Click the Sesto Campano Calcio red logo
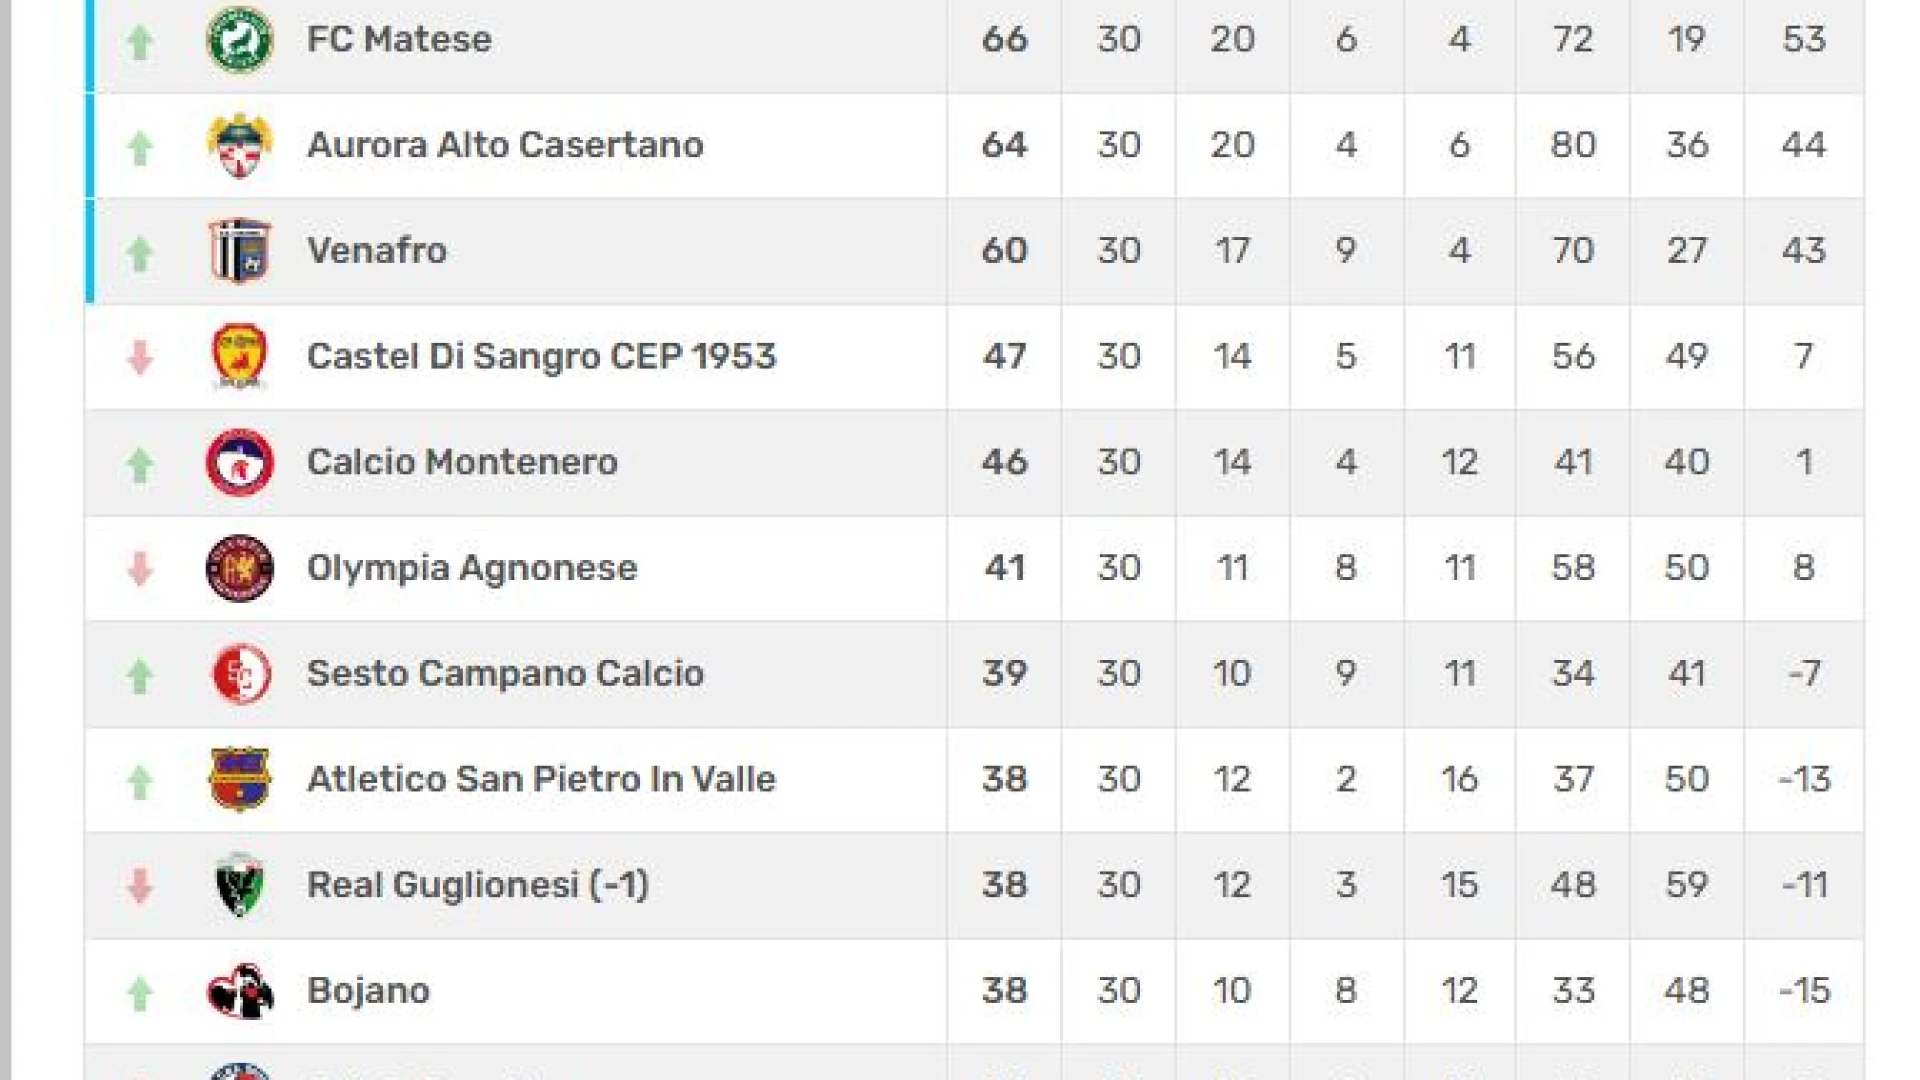Viewport: 1920px width, 1080px height. click(241, 674)
